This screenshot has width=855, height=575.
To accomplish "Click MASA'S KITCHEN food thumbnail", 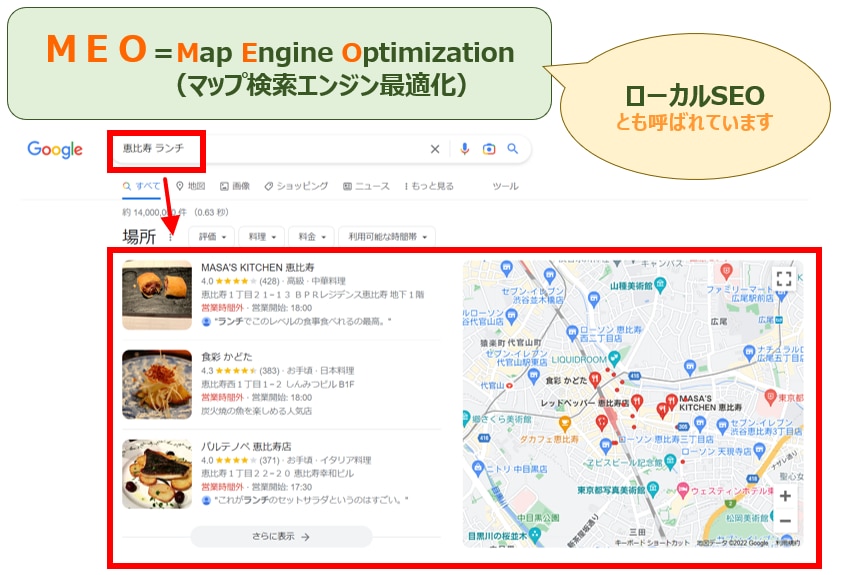I will pos(157,295).
